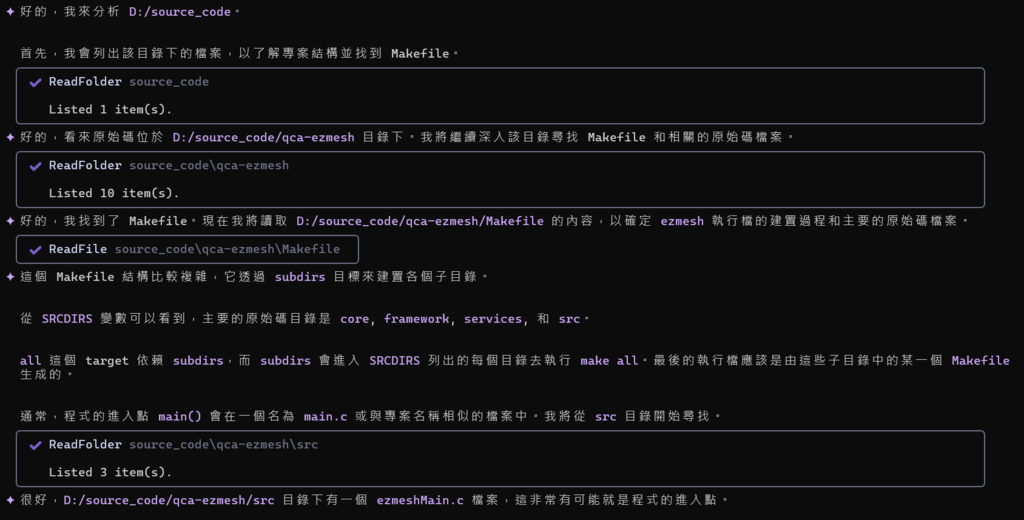This screenshot has width=1024, height=520.
Task: Click the sparkle before the '很好' message
Action: (x=10, y=499)
